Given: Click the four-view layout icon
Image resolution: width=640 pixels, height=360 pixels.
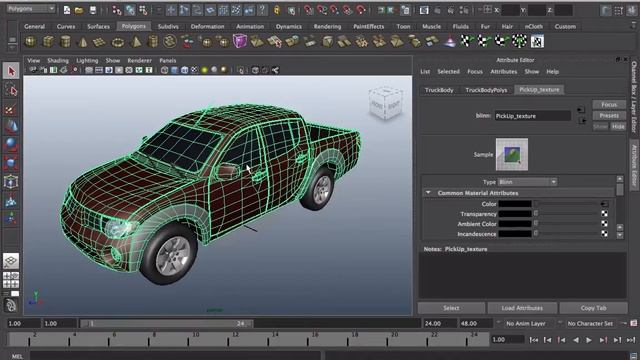Looking at the screenshot, I should [x=11, y=280].
